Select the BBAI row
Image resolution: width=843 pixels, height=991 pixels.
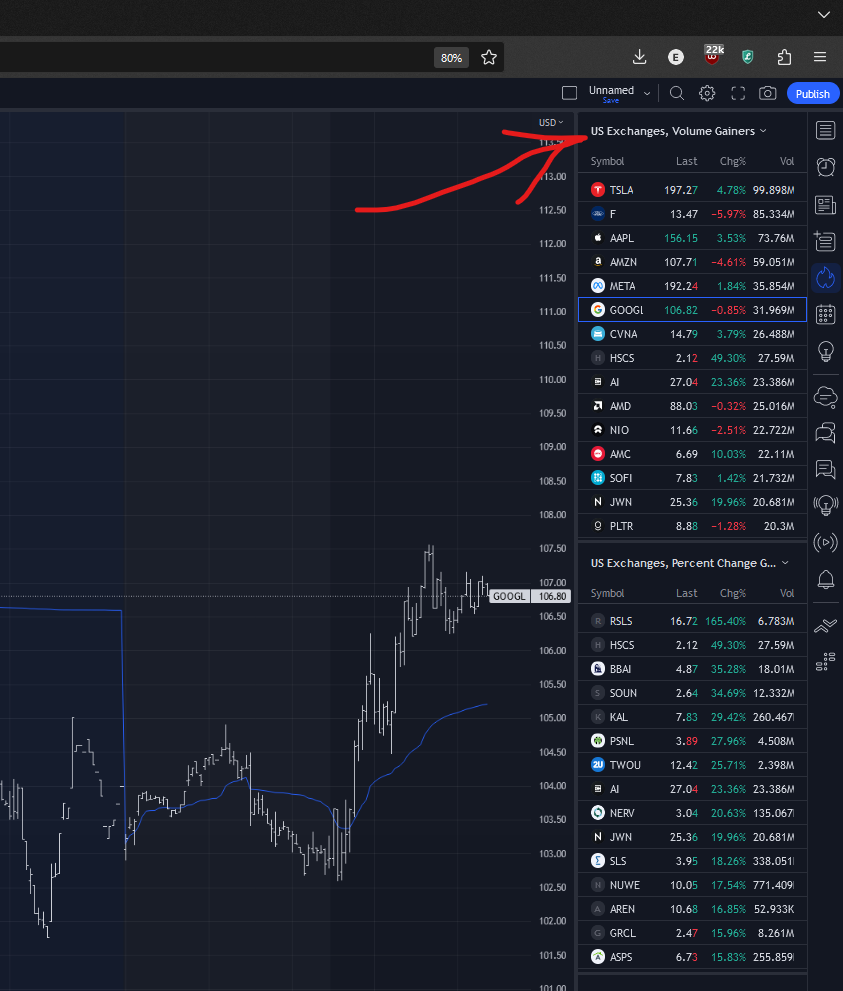tap(692, 669)
